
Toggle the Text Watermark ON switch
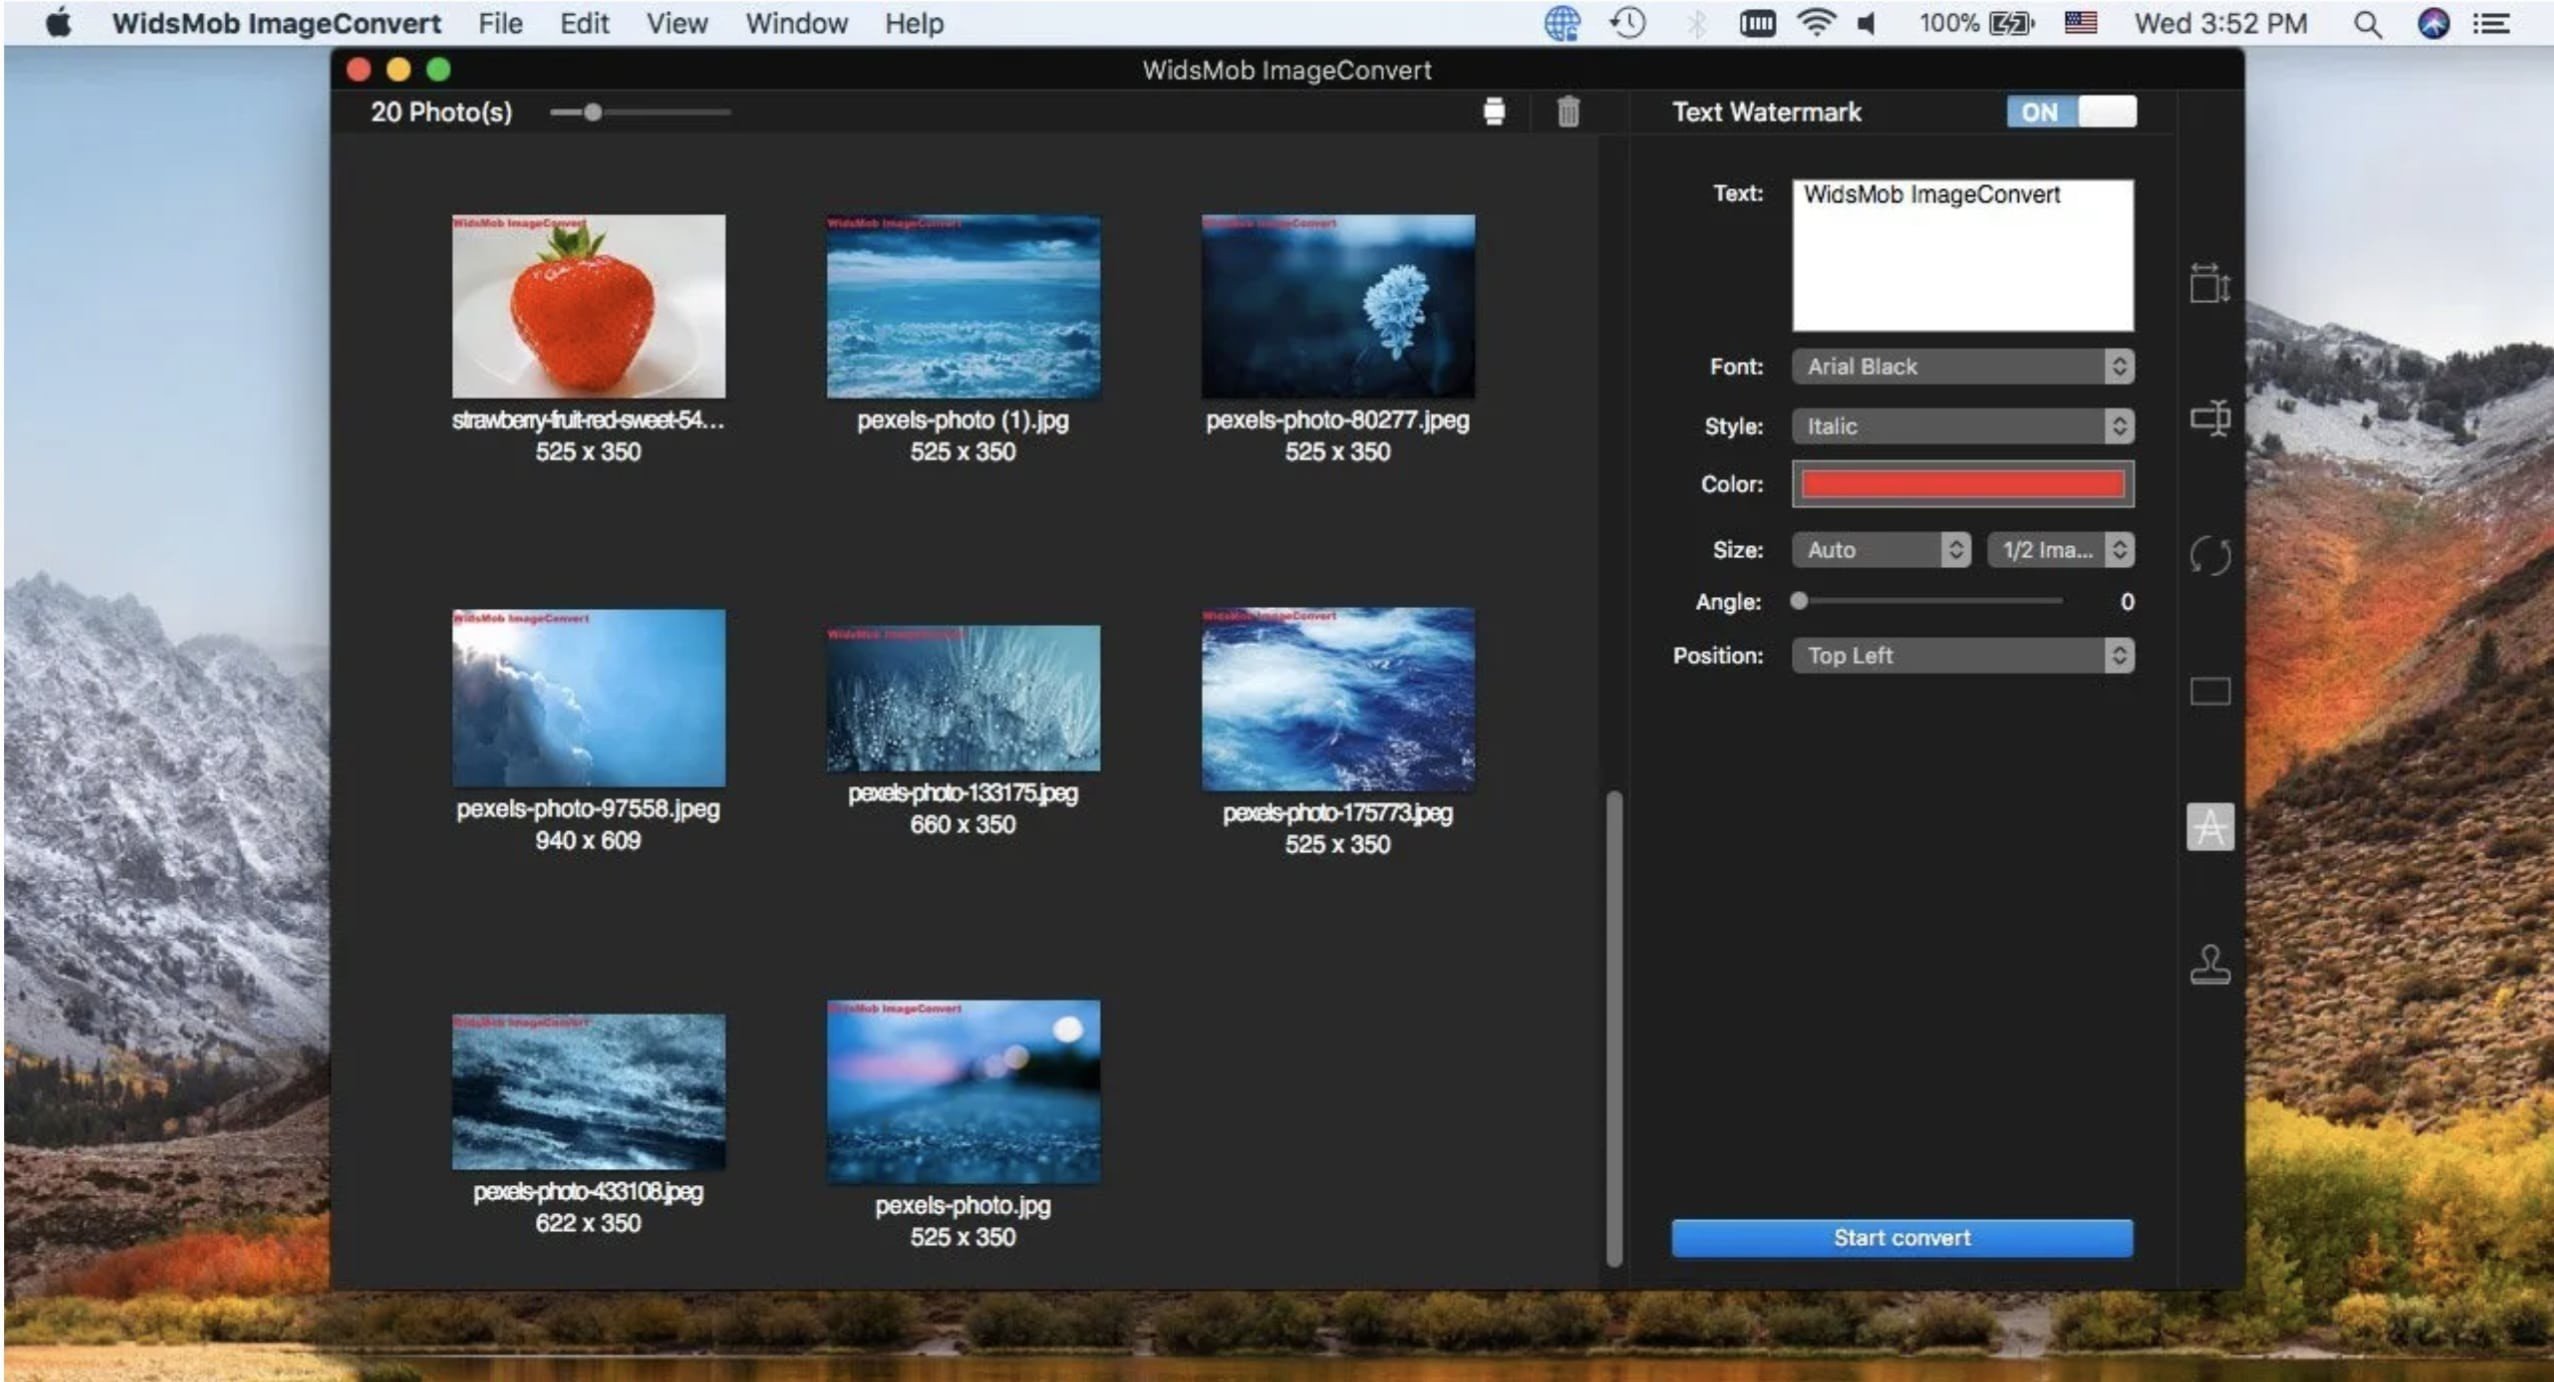(2070, 112)
